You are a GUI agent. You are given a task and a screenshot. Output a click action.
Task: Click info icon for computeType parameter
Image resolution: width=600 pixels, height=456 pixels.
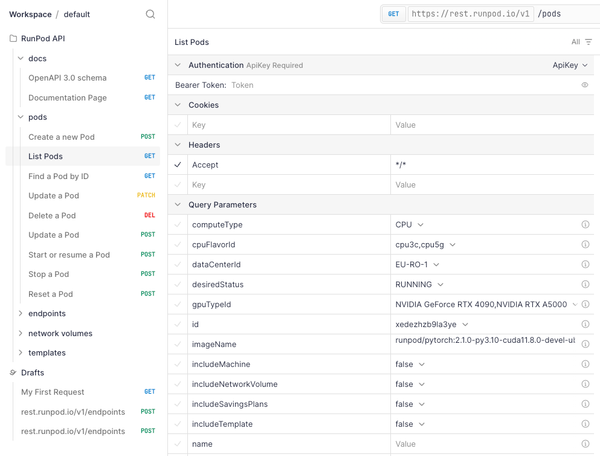click(x=585, y=225)
